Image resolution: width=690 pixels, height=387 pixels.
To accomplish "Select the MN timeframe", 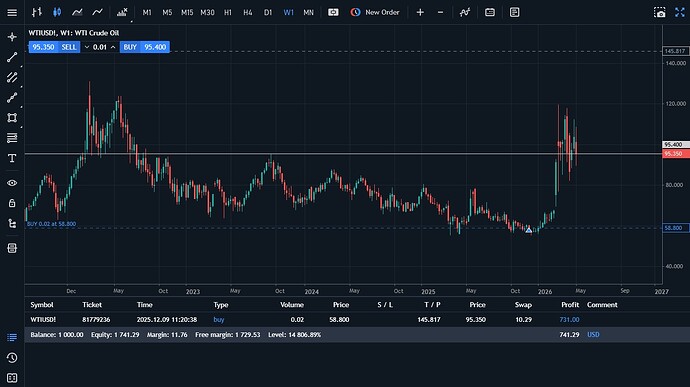I will [x=308, y=13].
